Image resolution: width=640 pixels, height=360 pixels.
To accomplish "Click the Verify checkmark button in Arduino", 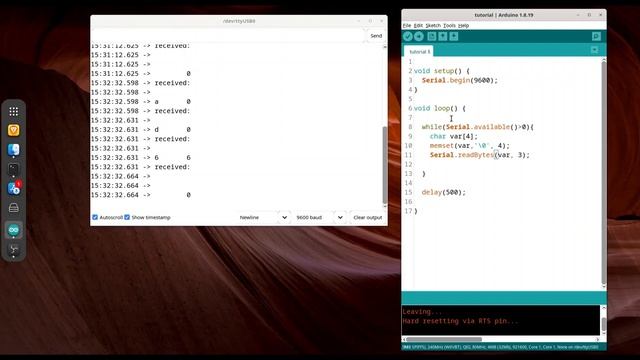I will pos(407,36).
